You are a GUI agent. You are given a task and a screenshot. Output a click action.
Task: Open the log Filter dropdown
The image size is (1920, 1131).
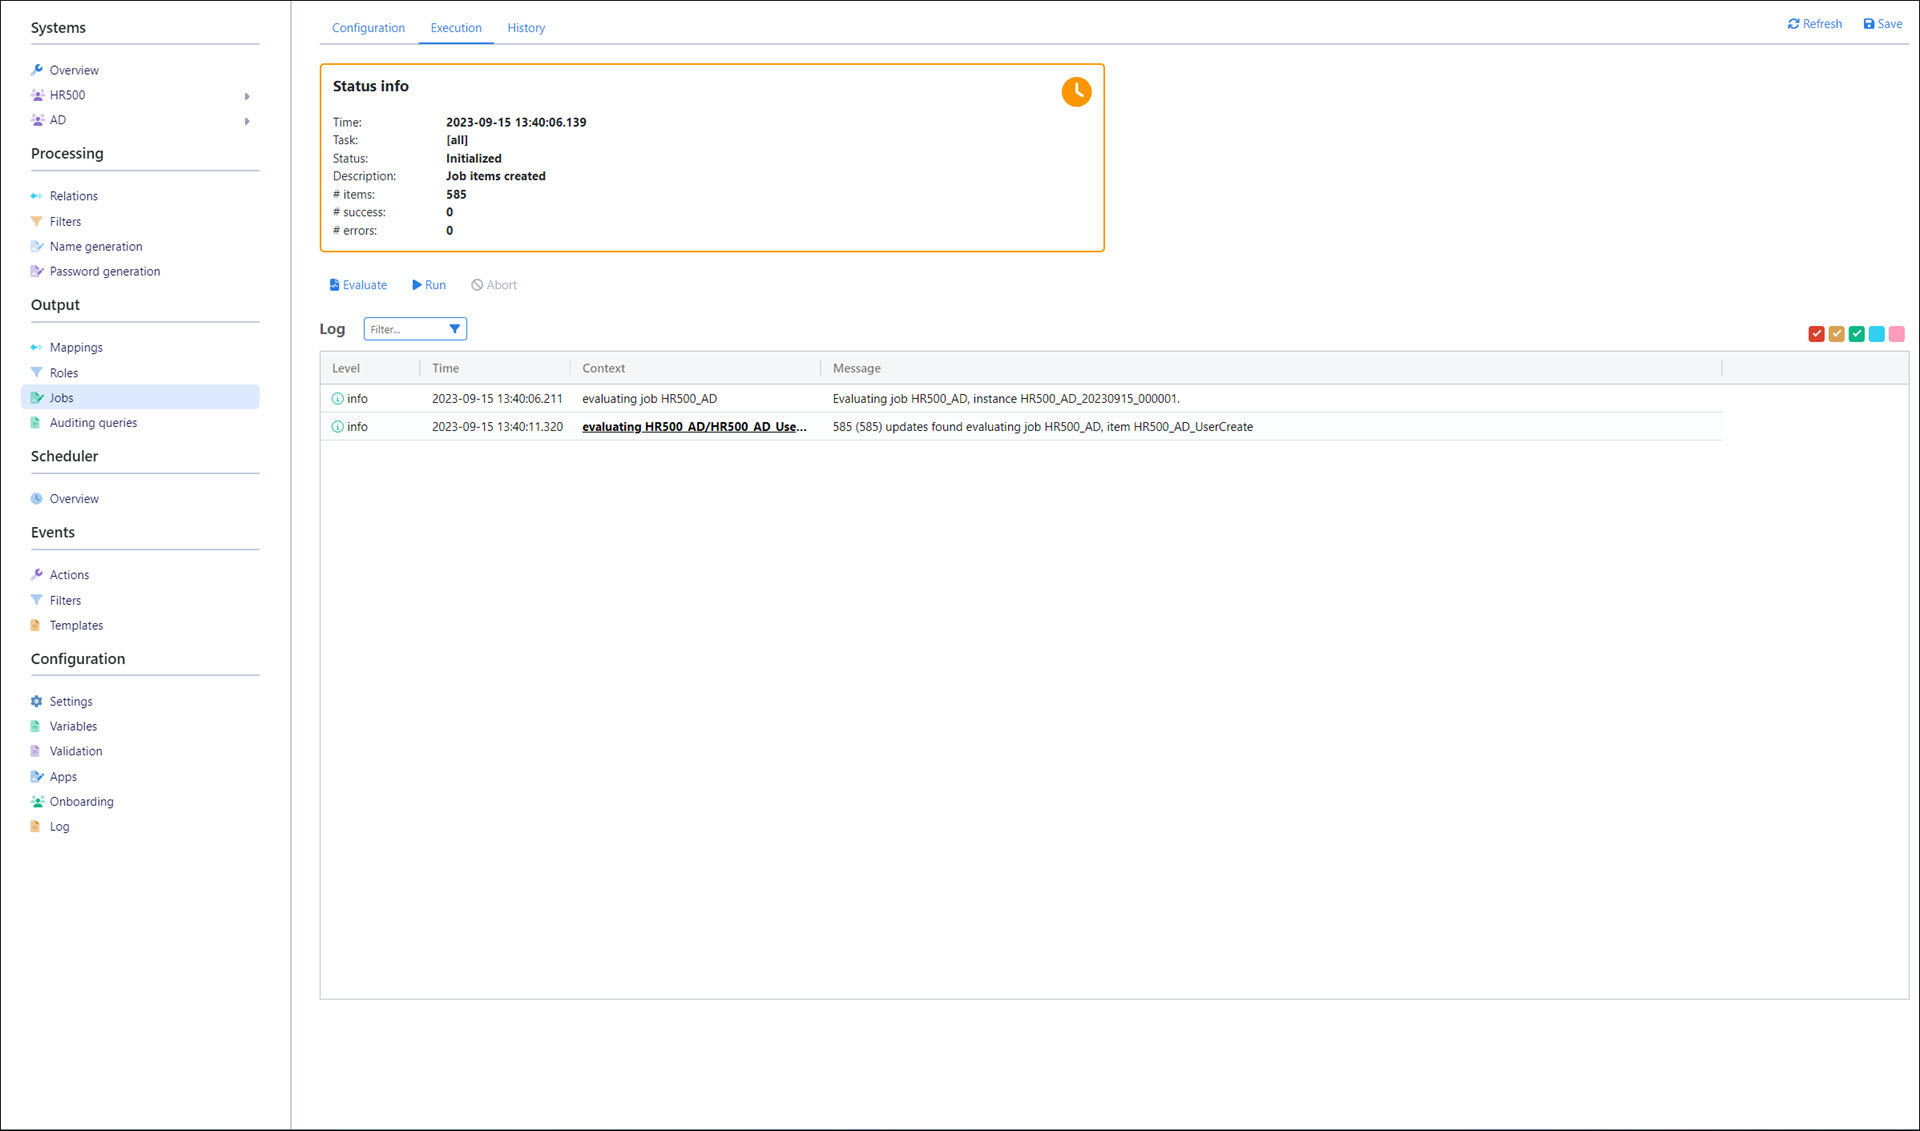[x=454, y=329]
